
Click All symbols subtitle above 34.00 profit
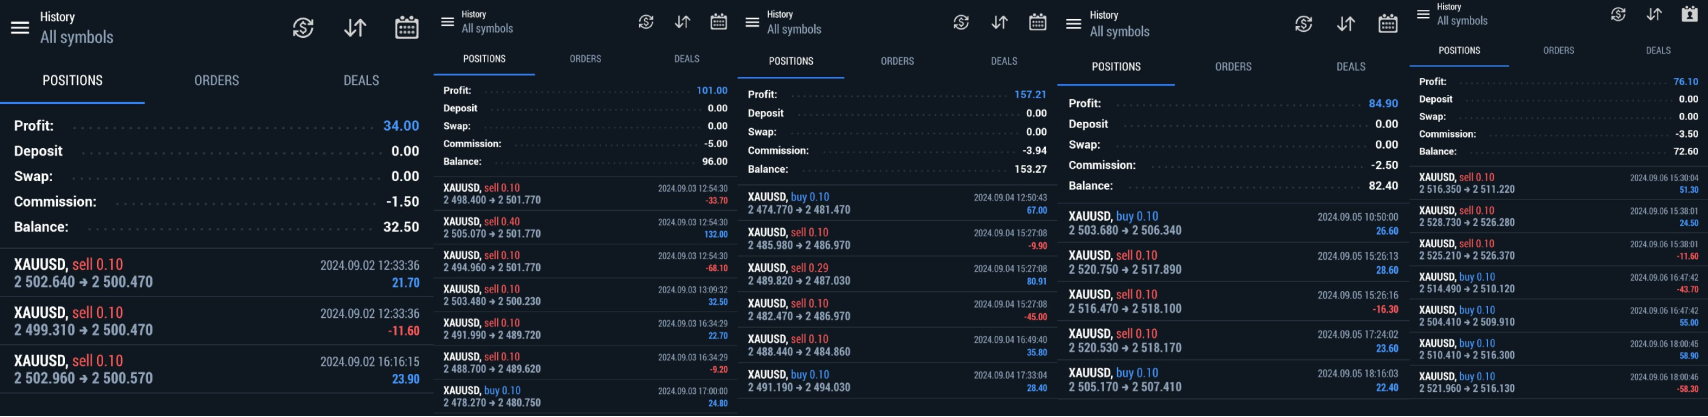pyautogui.click(x=77, y=37)
